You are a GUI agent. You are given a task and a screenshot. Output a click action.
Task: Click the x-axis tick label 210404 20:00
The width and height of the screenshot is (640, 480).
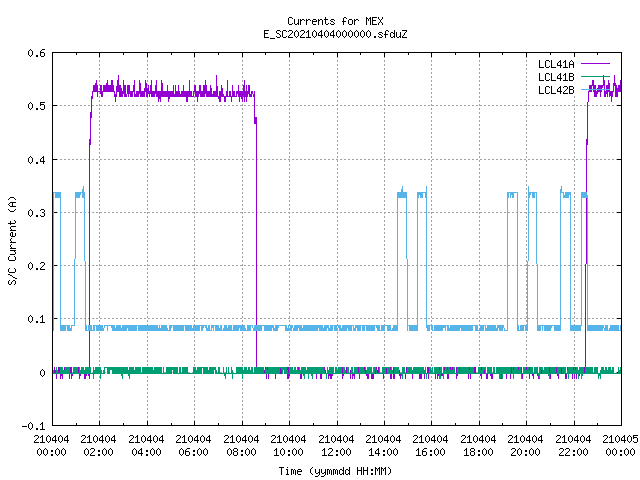[525, 445]
